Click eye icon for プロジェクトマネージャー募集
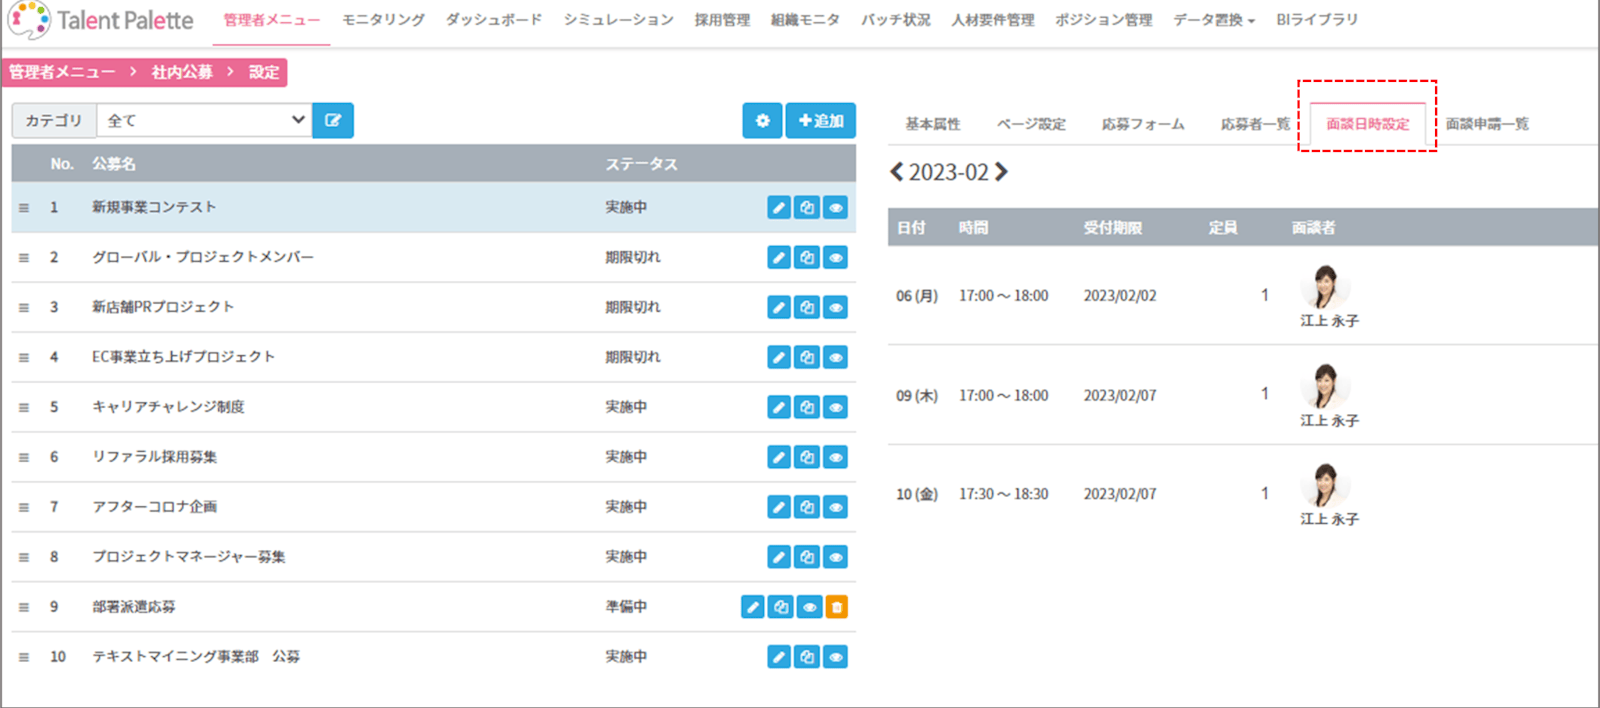1600x708 pixels. pos(836,557)
